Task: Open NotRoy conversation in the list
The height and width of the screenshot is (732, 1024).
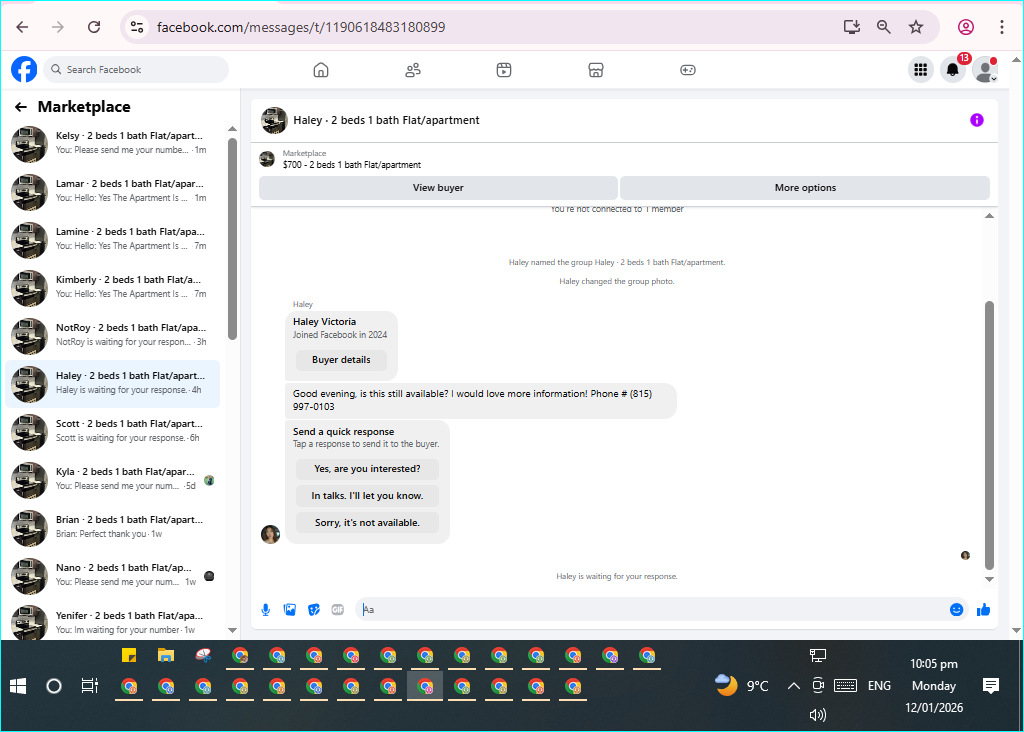Action: 112,335
